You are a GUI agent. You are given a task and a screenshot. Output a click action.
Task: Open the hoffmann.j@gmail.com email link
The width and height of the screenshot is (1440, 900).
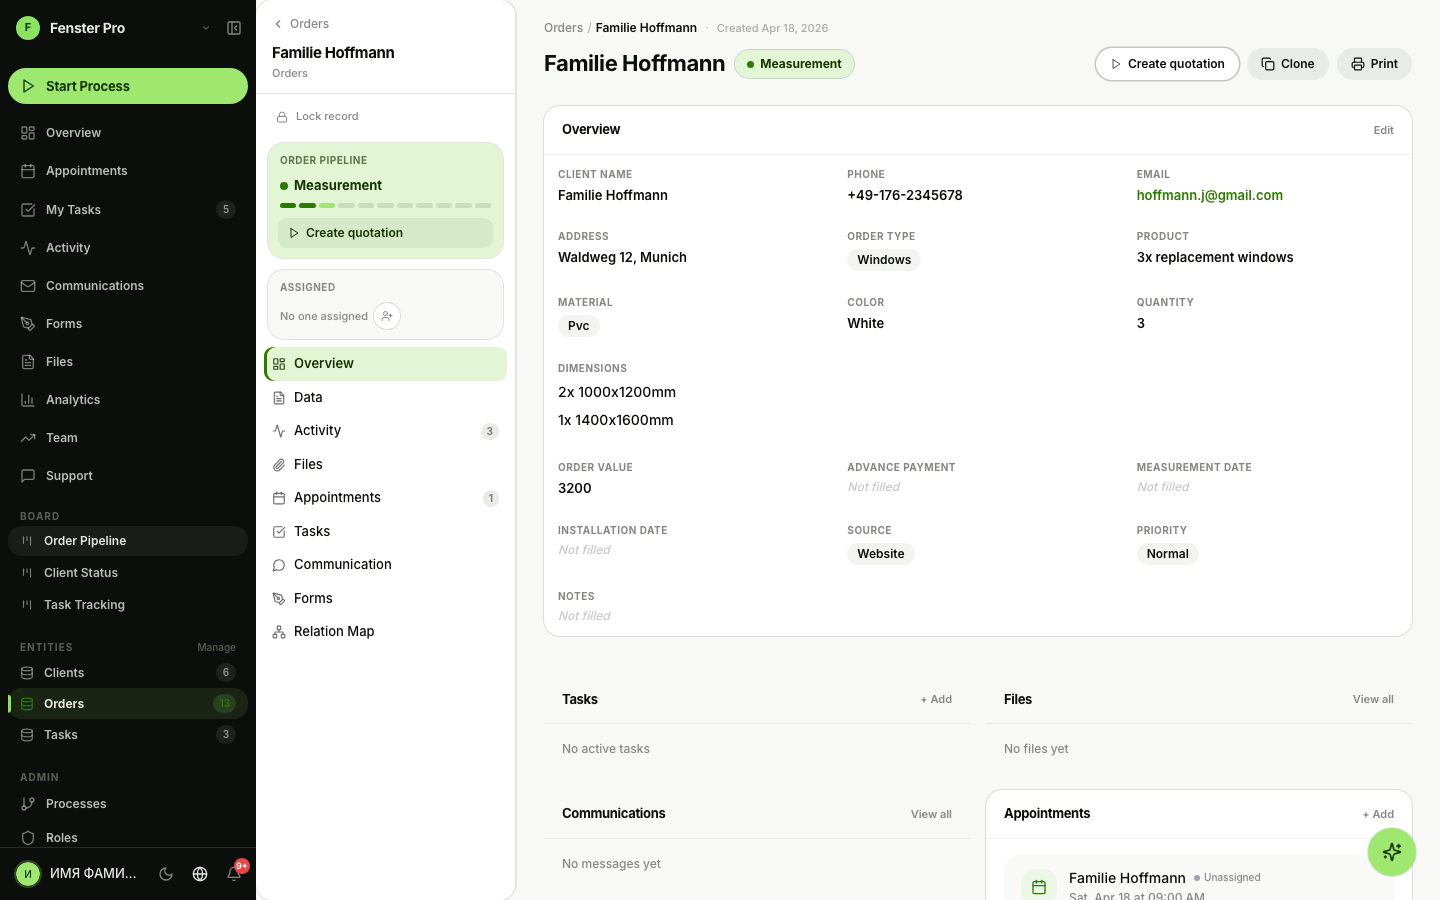pyautogui.click(x=1209, y=196)
